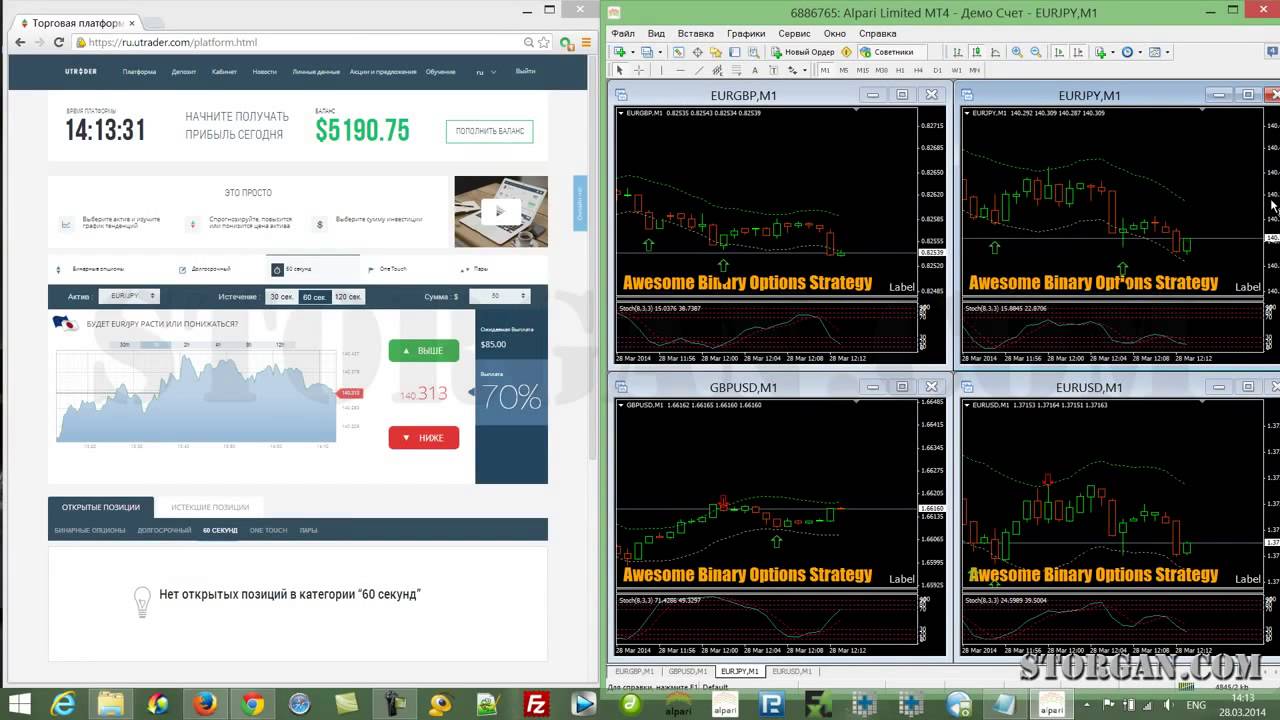Click the green ВЫШЕ button
1280x720 pixels.
(424, 351)
